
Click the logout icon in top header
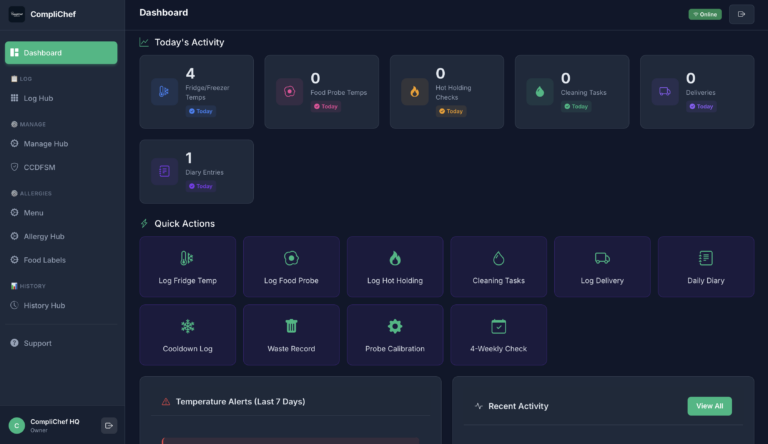[x=741, y=14]
